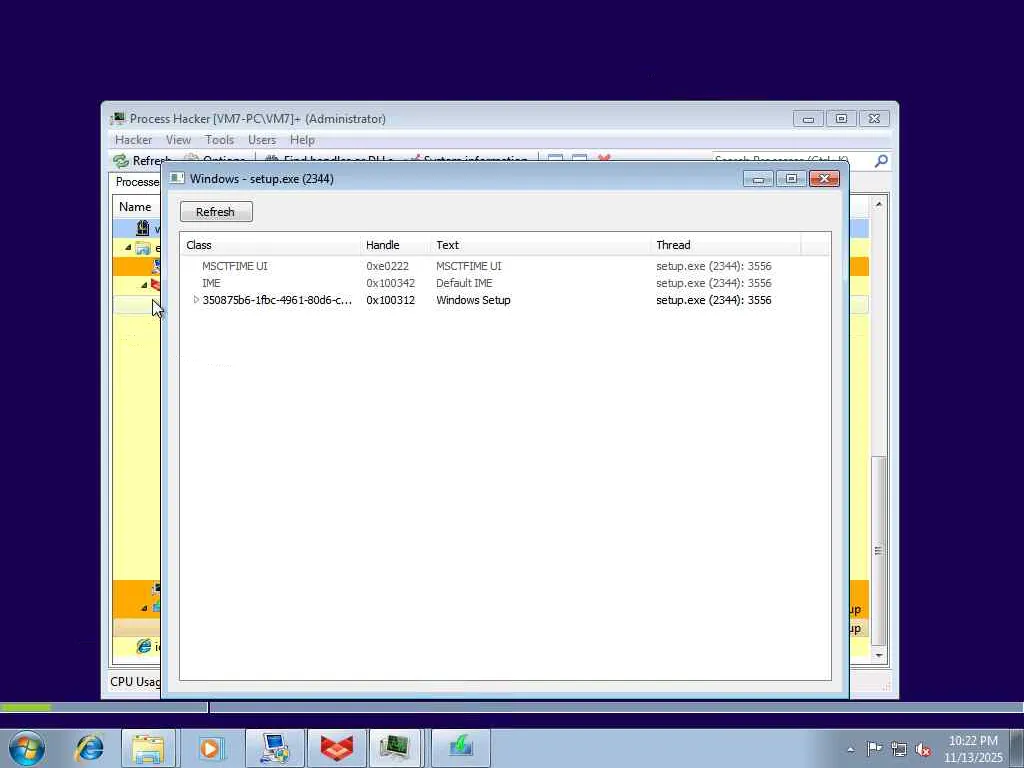
Task: Click handle value 0x100342
Action: pos(391,283)
